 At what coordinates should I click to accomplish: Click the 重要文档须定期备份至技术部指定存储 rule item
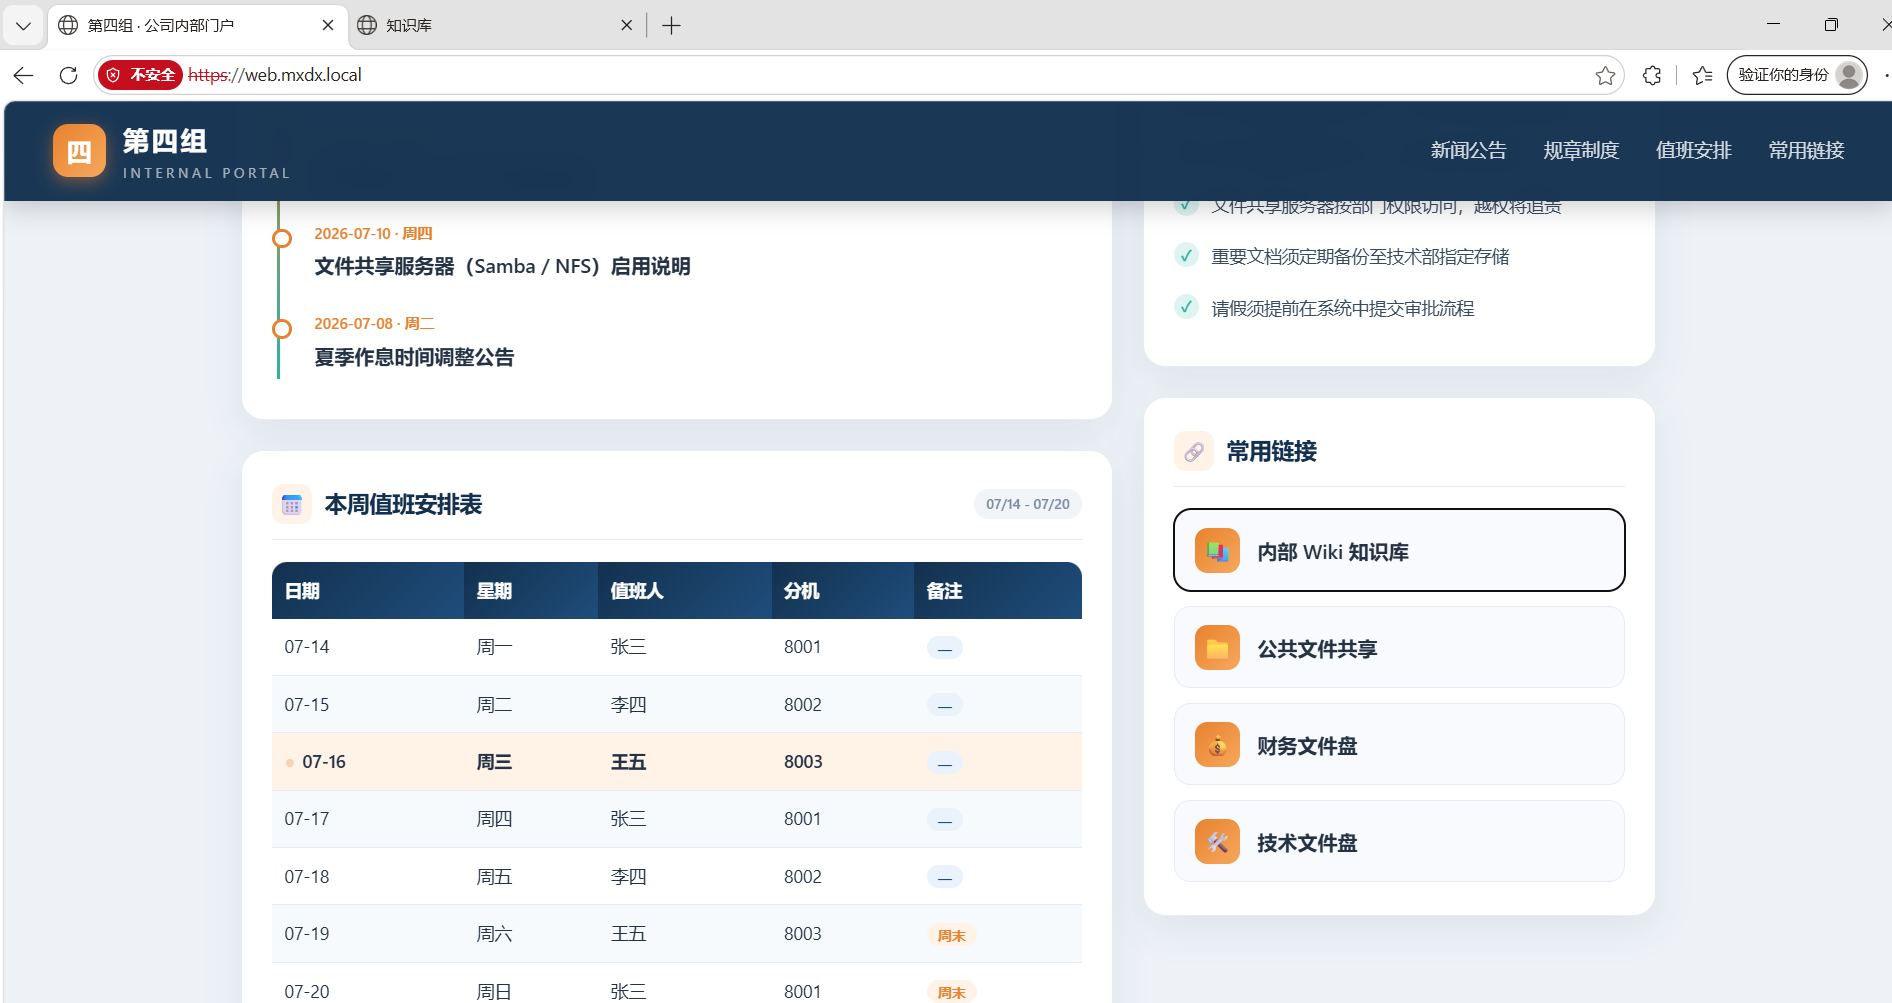pos(1360,257)
